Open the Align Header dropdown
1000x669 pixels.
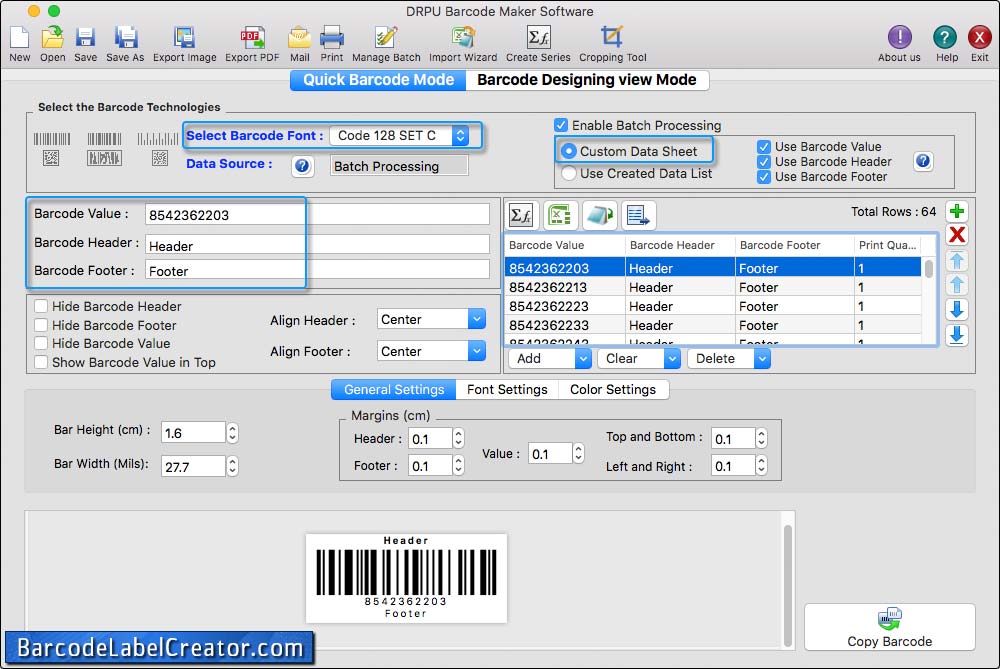431,319
